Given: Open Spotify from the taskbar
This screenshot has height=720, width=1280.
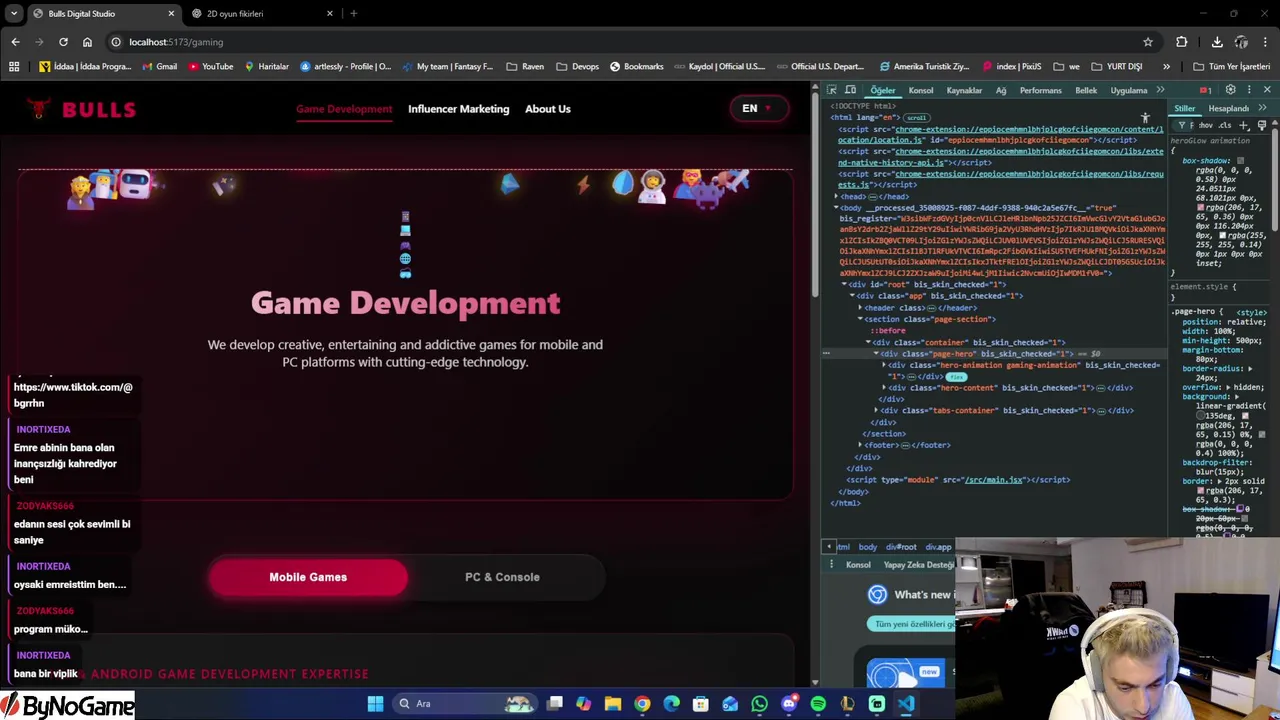Looking at the screenshot, I should pos(818,704).
